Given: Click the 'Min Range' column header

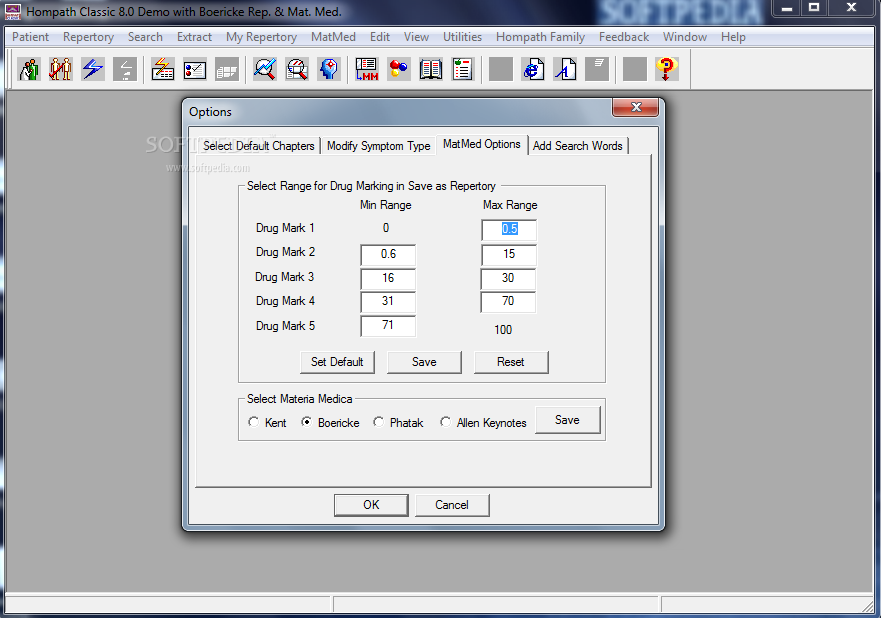Looking at the screenshot, I should click(x=385, y=205).
